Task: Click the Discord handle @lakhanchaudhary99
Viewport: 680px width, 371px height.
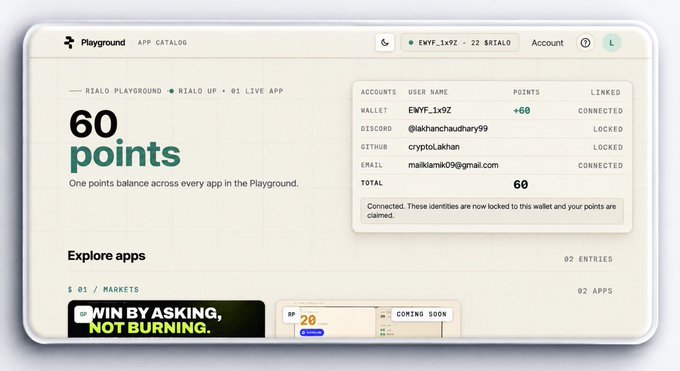Action: tap(448, 128)
